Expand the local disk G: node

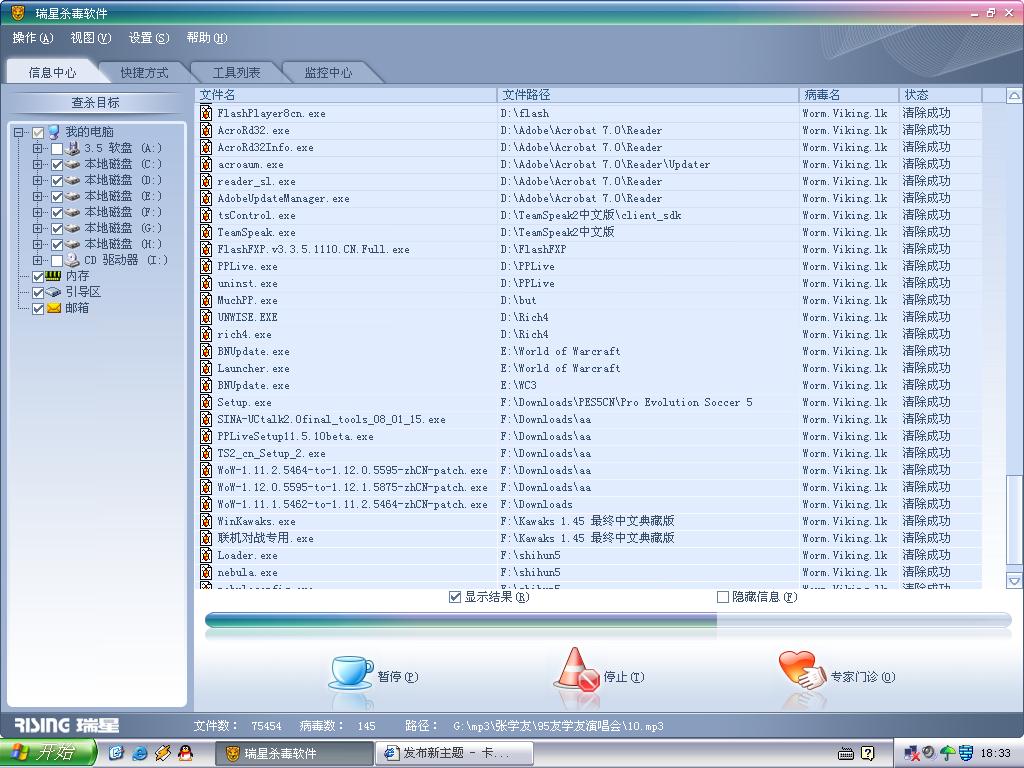tap(37, 229)
